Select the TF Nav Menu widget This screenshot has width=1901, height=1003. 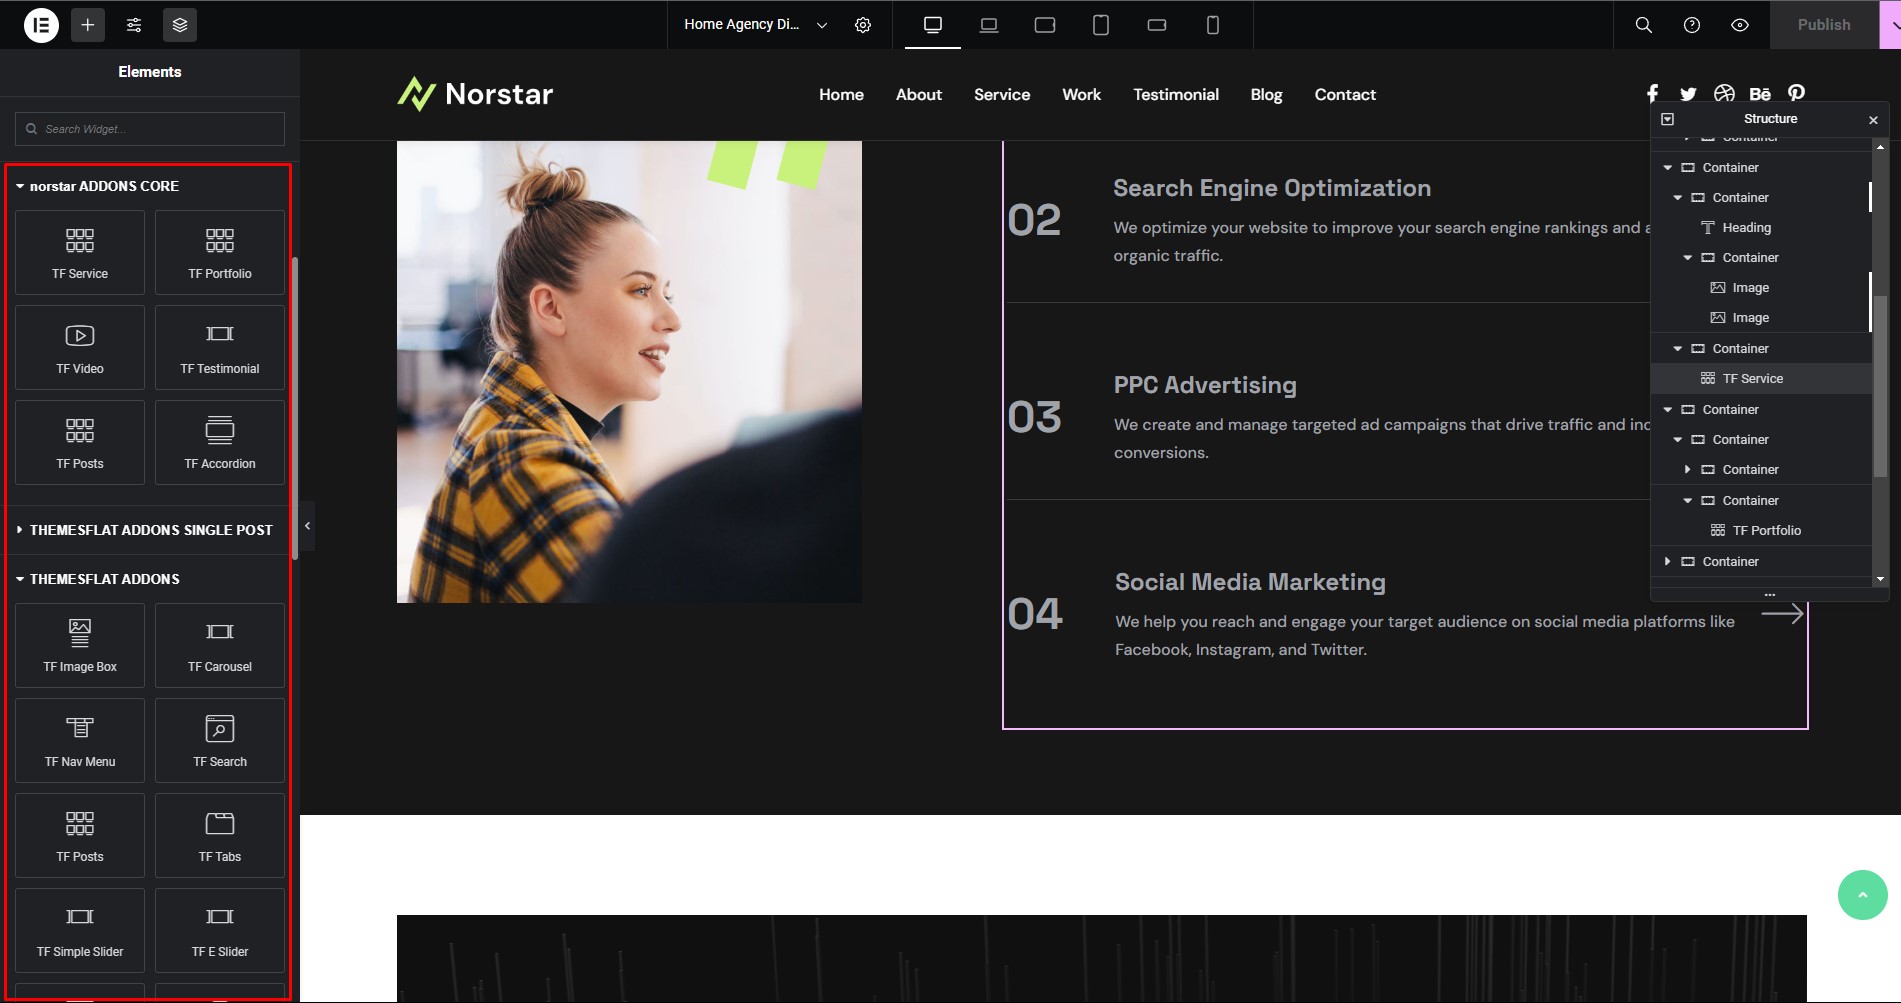(x=80, y=740)
